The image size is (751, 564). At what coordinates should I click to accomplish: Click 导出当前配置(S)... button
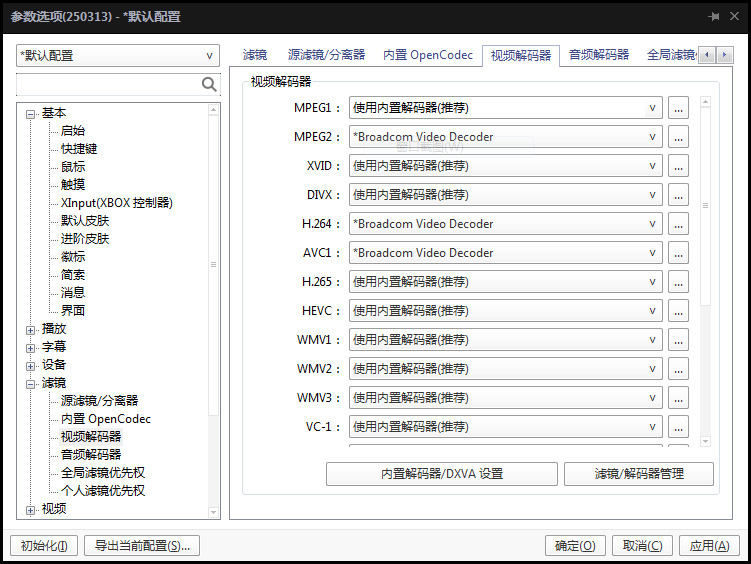click(x=142, y=545)
